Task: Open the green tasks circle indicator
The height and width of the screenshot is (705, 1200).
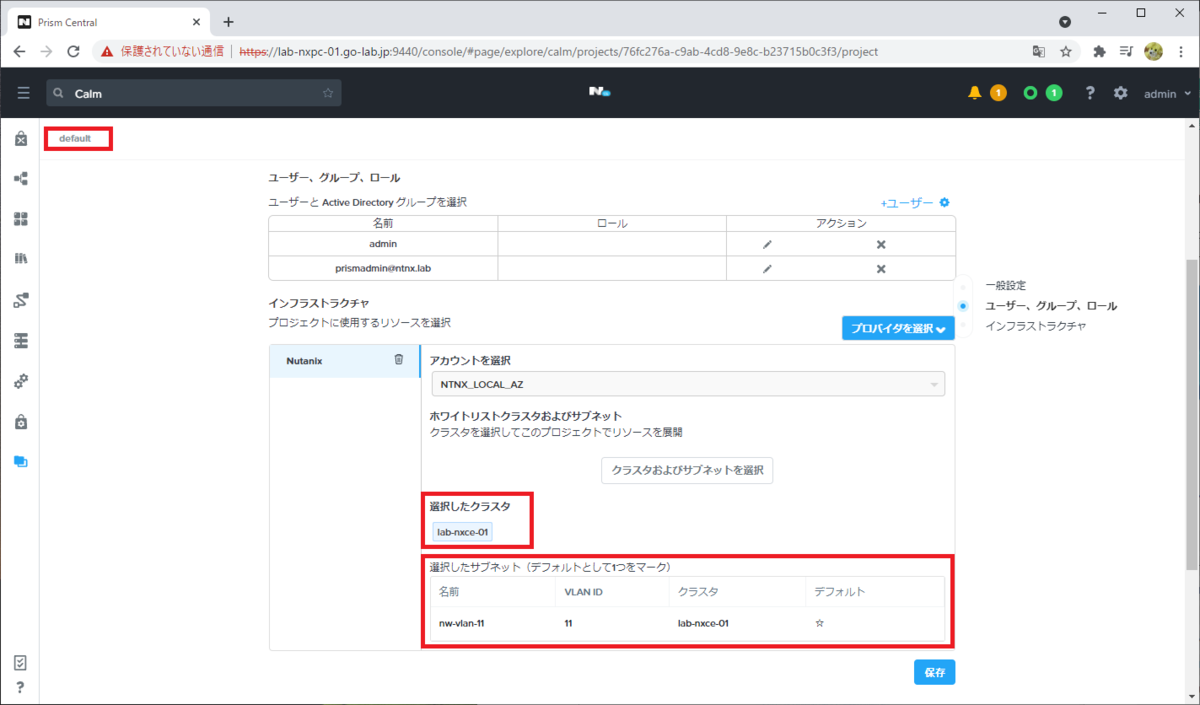Action: 1030,93
